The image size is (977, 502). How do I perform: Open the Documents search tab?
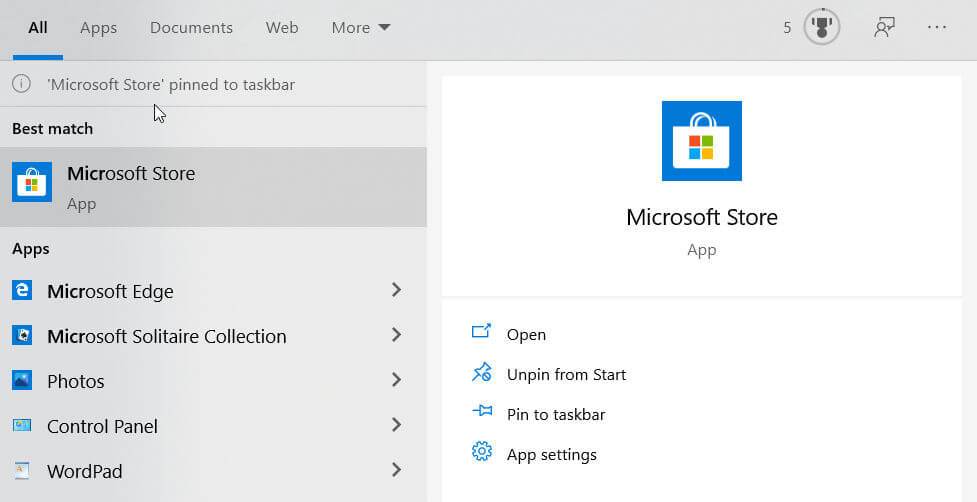pos(191,28)
